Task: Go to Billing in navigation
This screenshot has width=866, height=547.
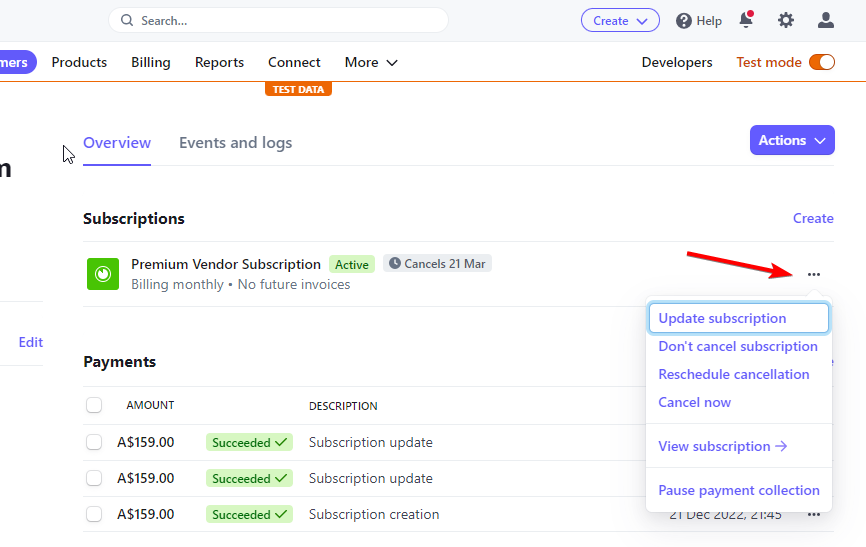Action: [x=150, y=62]
